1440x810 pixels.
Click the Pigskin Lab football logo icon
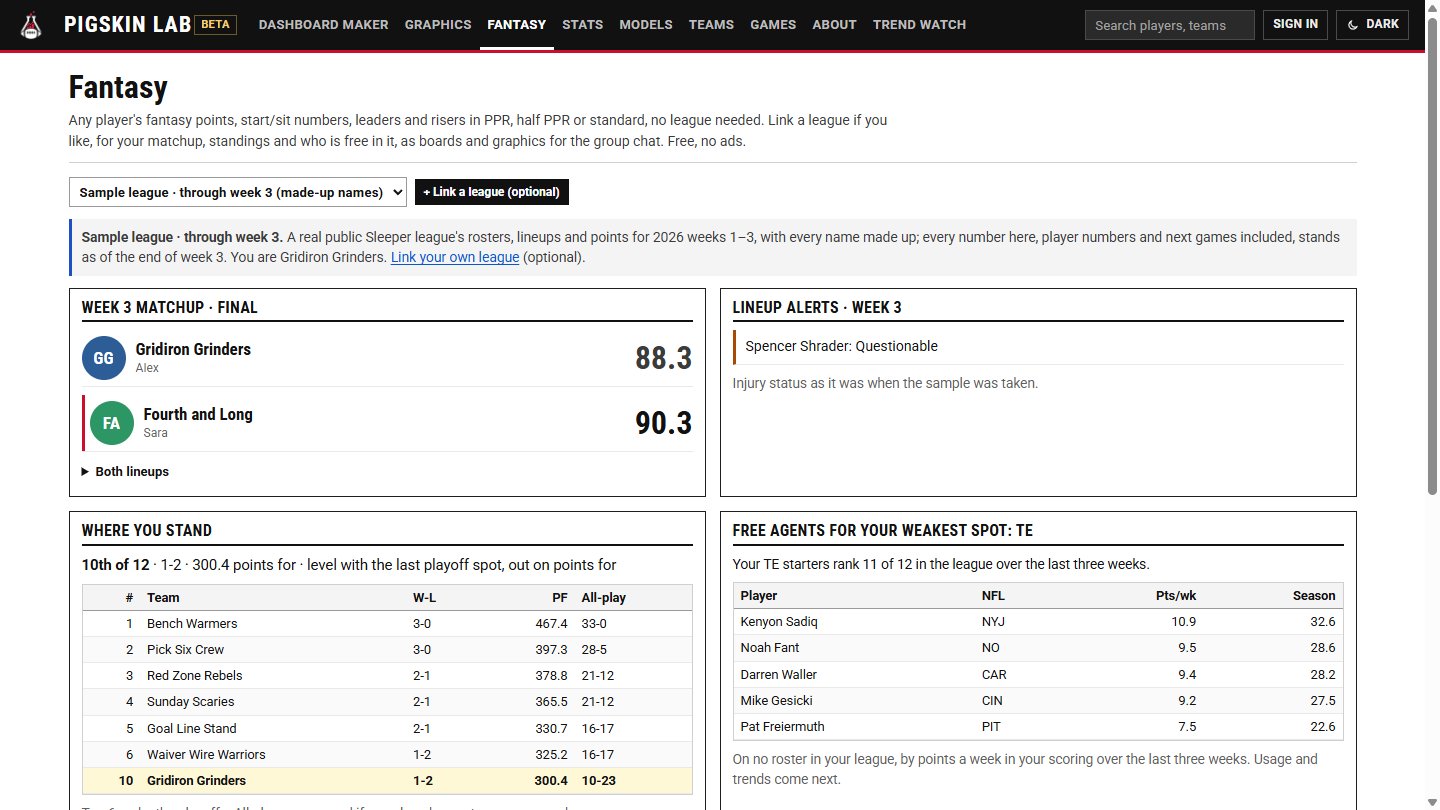[32, 25]
